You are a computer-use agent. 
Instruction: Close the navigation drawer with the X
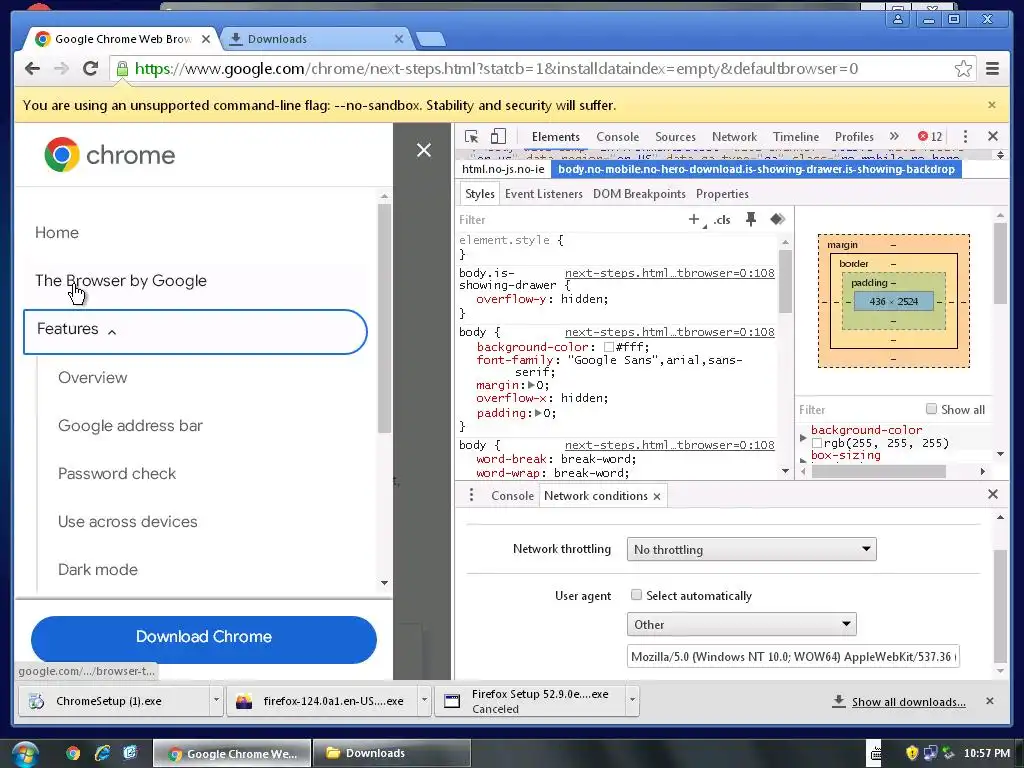pyautogui.click(x=424, y=150)
